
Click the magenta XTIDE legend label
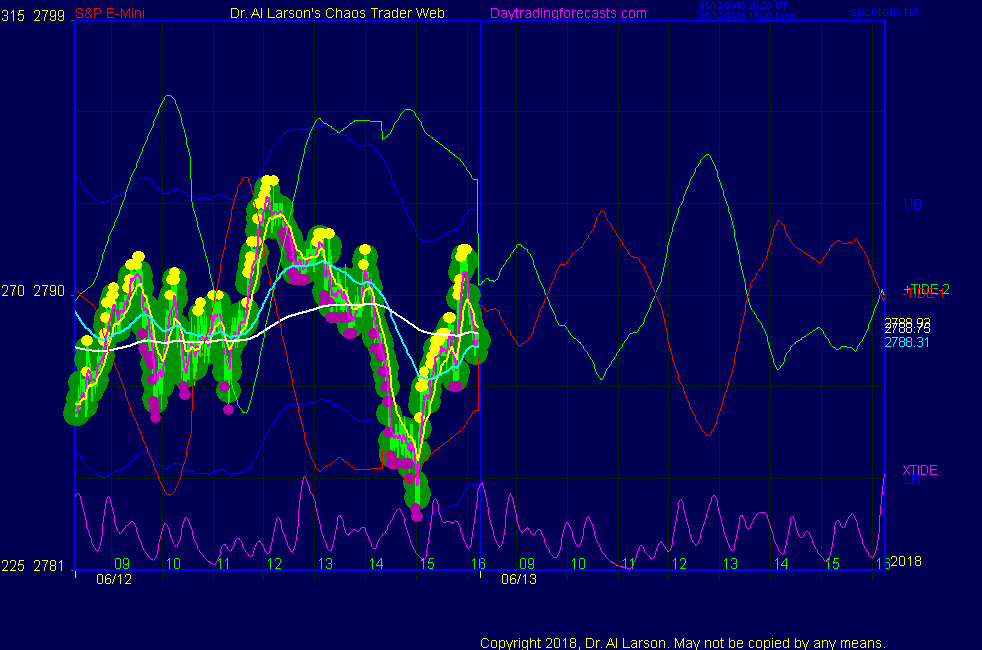point(919,470)
